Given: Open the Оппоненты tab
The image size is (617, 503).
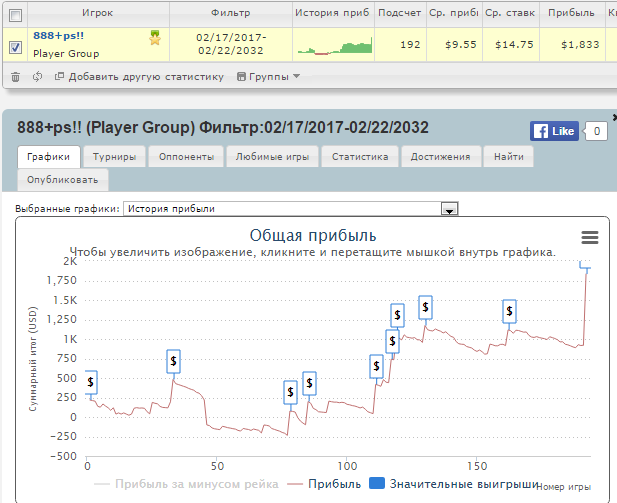Looking at the screenshot, I should coord(187,157).
